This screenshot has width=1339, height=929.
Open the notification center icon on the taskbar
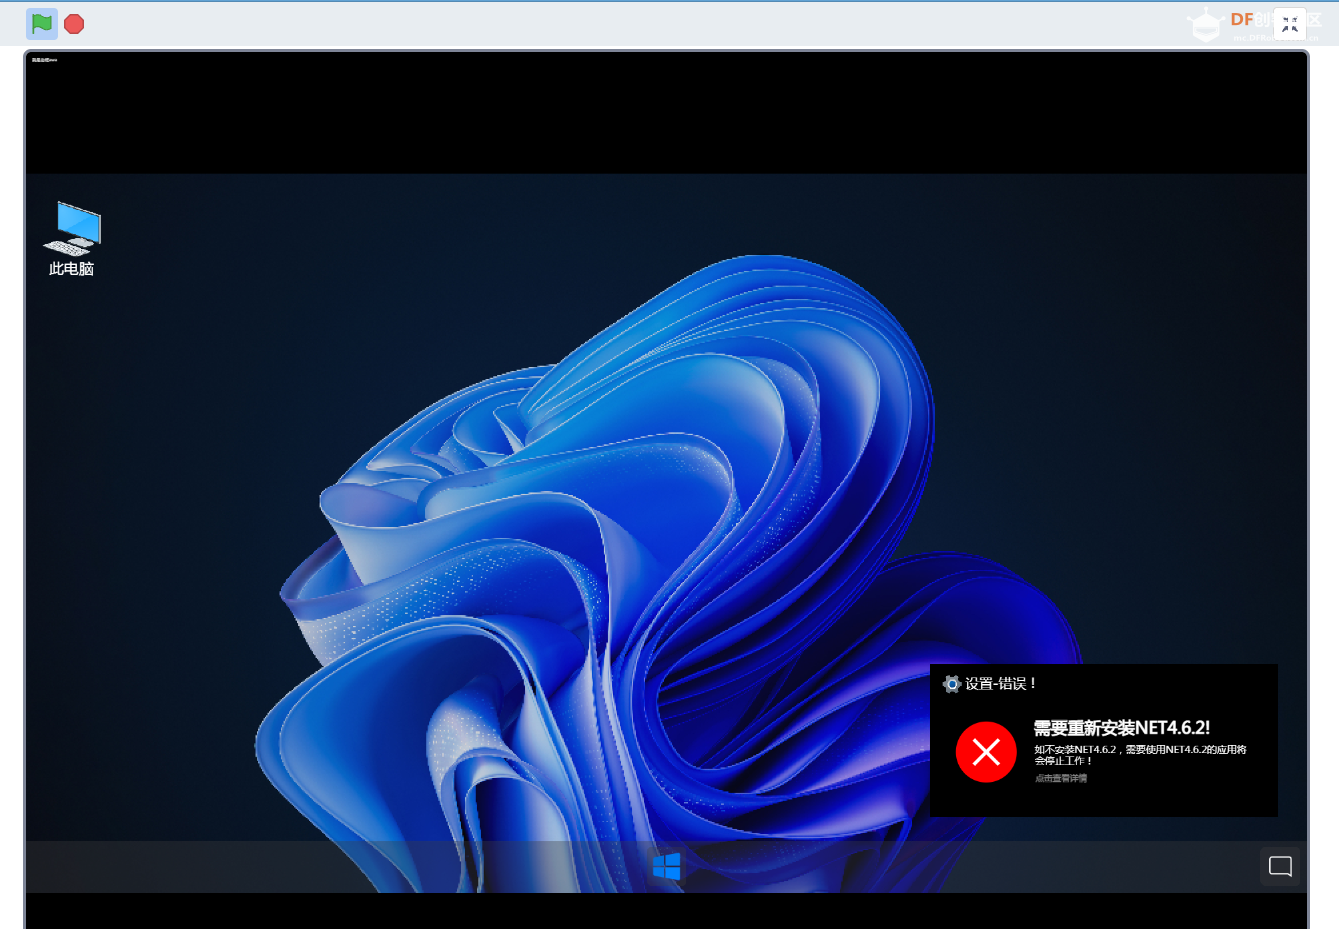1281,866
